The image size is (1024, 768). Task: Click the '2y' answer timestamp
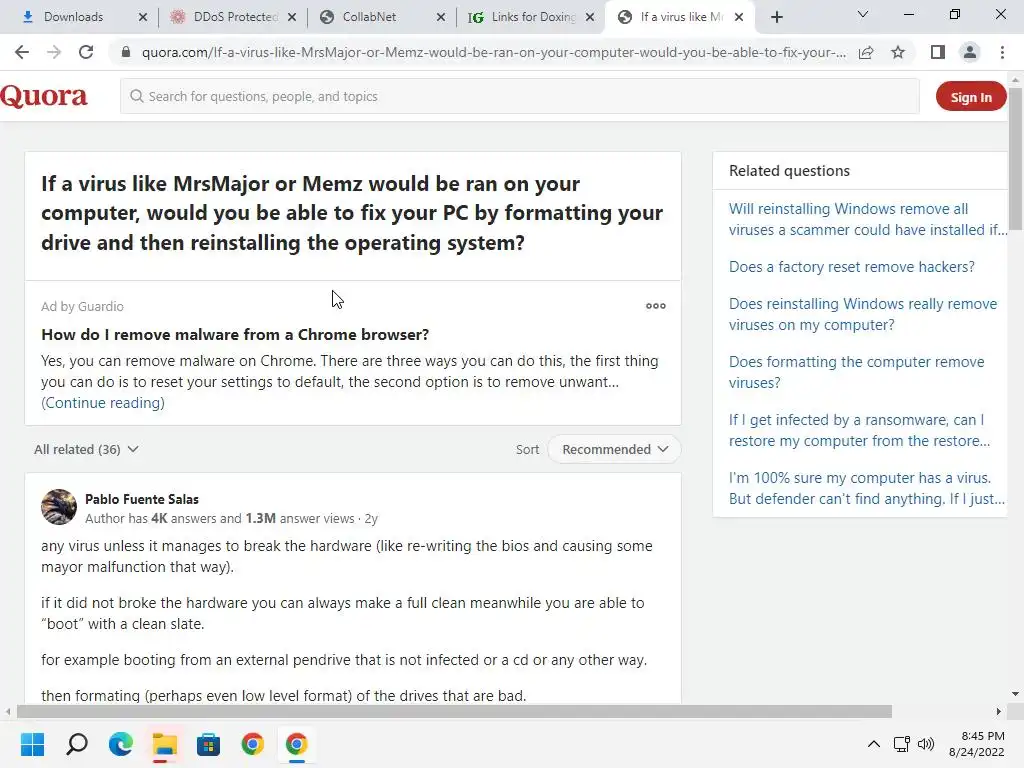point(371,519)
